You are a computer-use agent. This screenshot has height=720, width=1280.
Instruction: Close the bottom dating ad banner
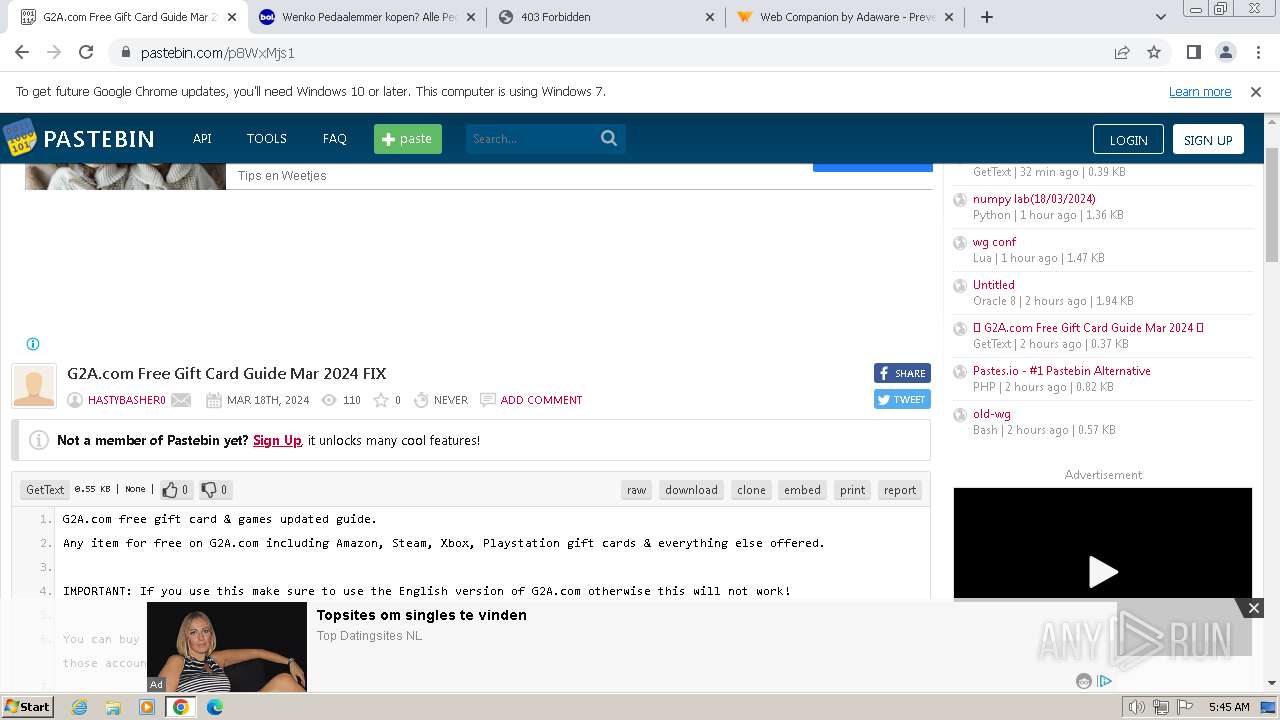click(1253, 608)
